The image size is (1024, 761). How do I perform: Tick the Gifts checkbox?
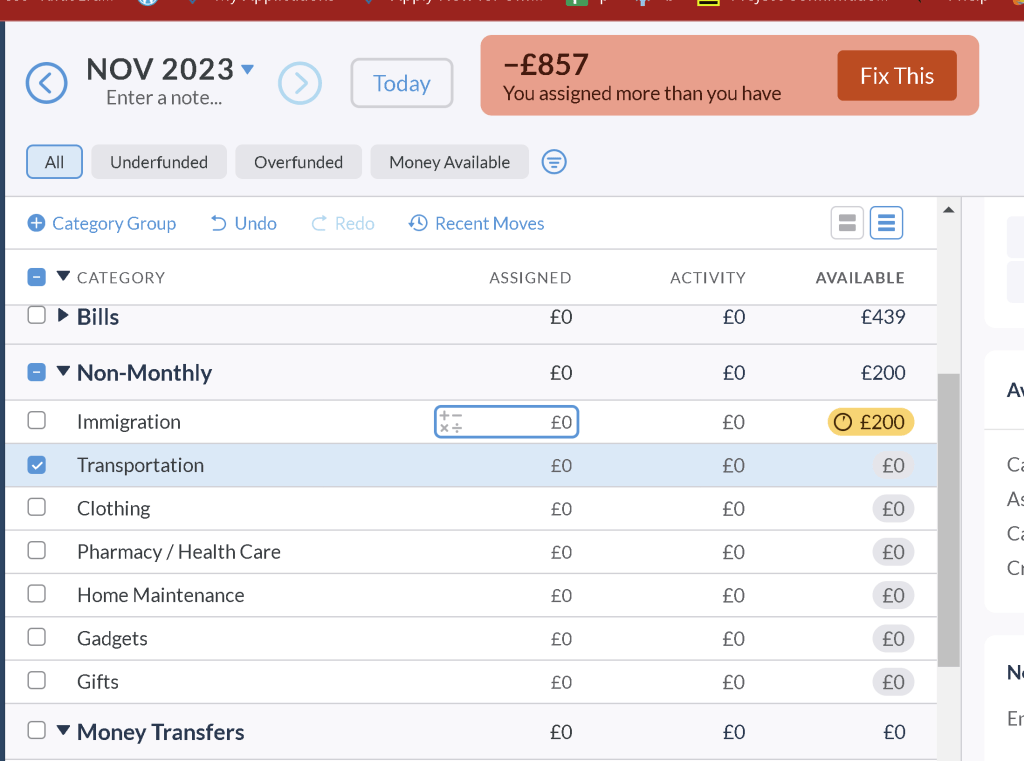(37, 681)
